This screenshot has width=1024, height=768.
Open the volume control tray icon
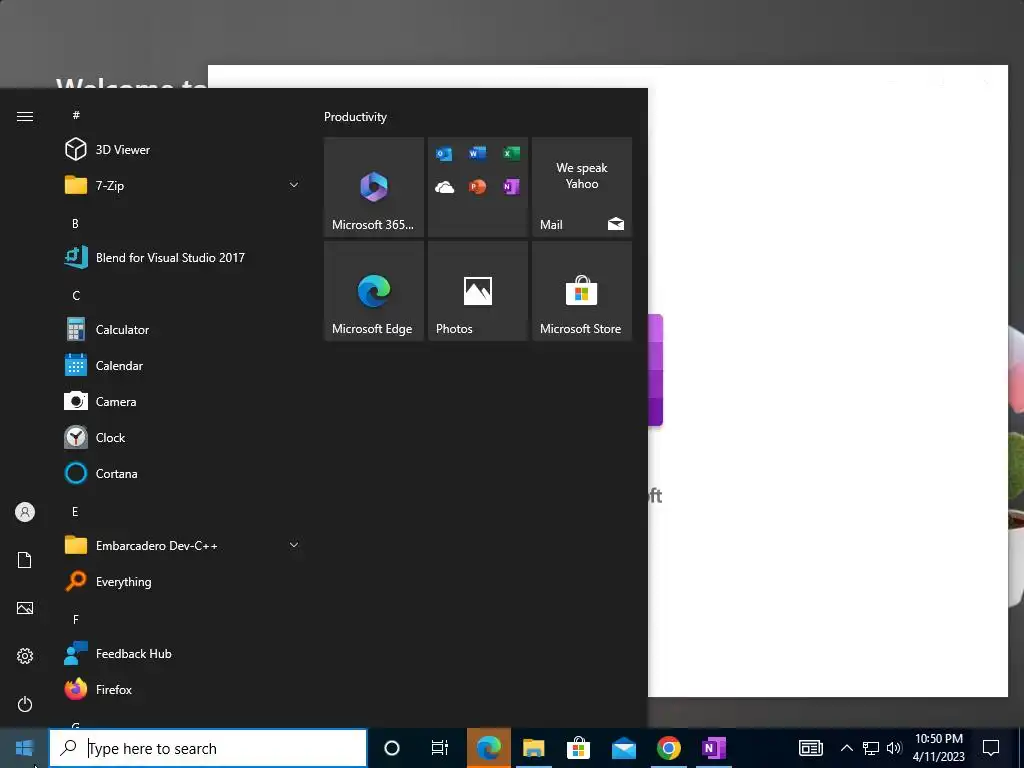tap(894, 748)
